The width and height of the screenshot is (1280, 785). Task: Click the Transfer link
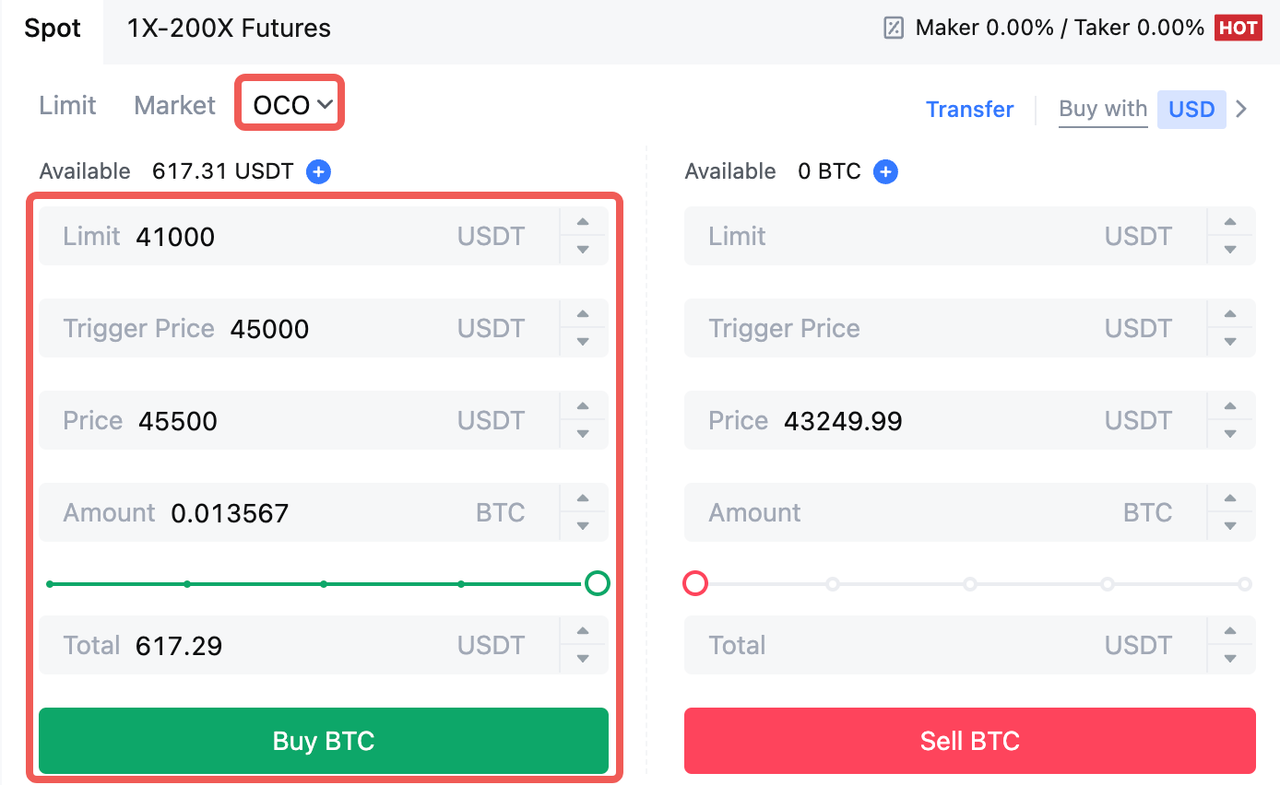(x=969, y=109)
